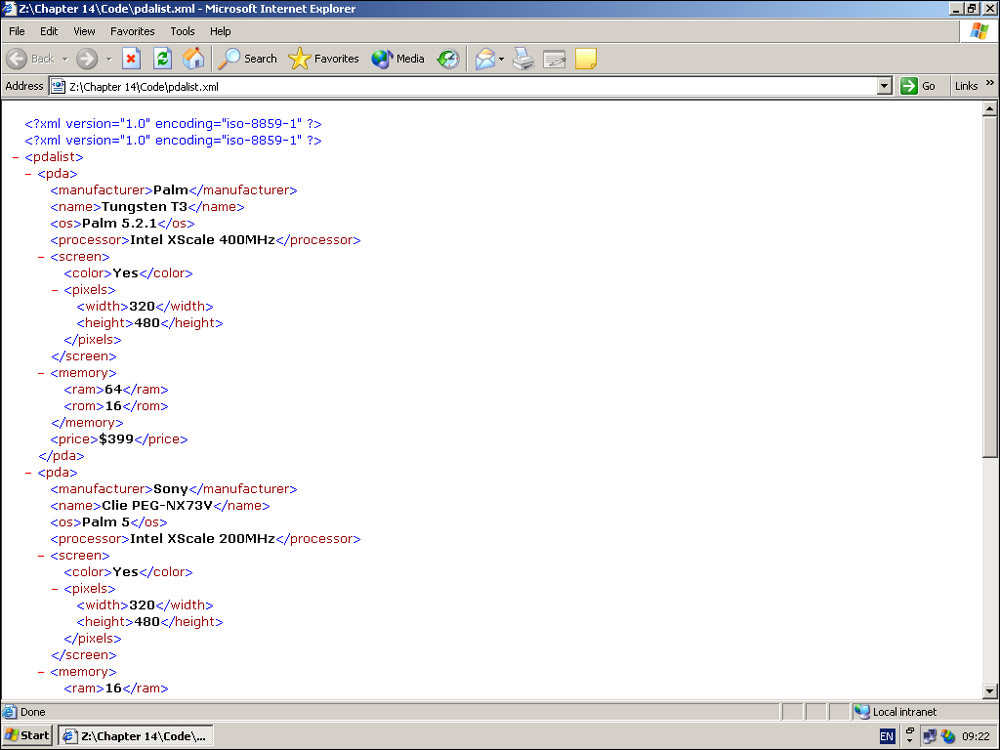The width and height of the screenshot is (1000, 750).
Task: Click the yellow note icon in toolbar
Action: (x=586, y=59)
